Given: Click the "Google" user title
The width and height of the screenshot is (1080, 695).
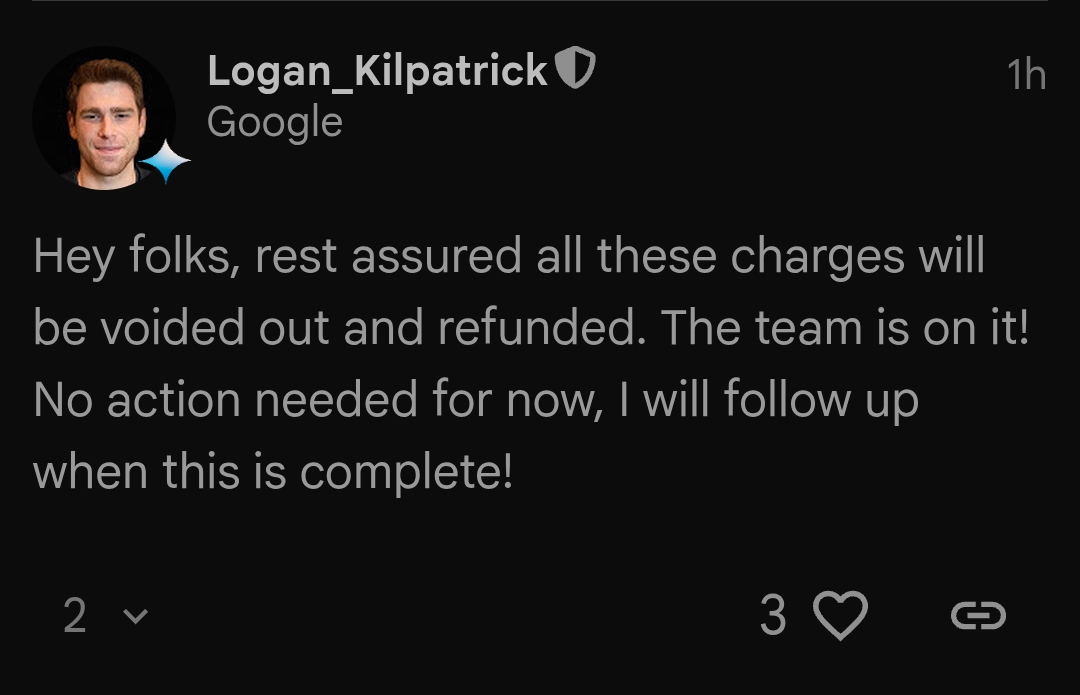Looking at the screenshot, I should (x=274, y=122).
